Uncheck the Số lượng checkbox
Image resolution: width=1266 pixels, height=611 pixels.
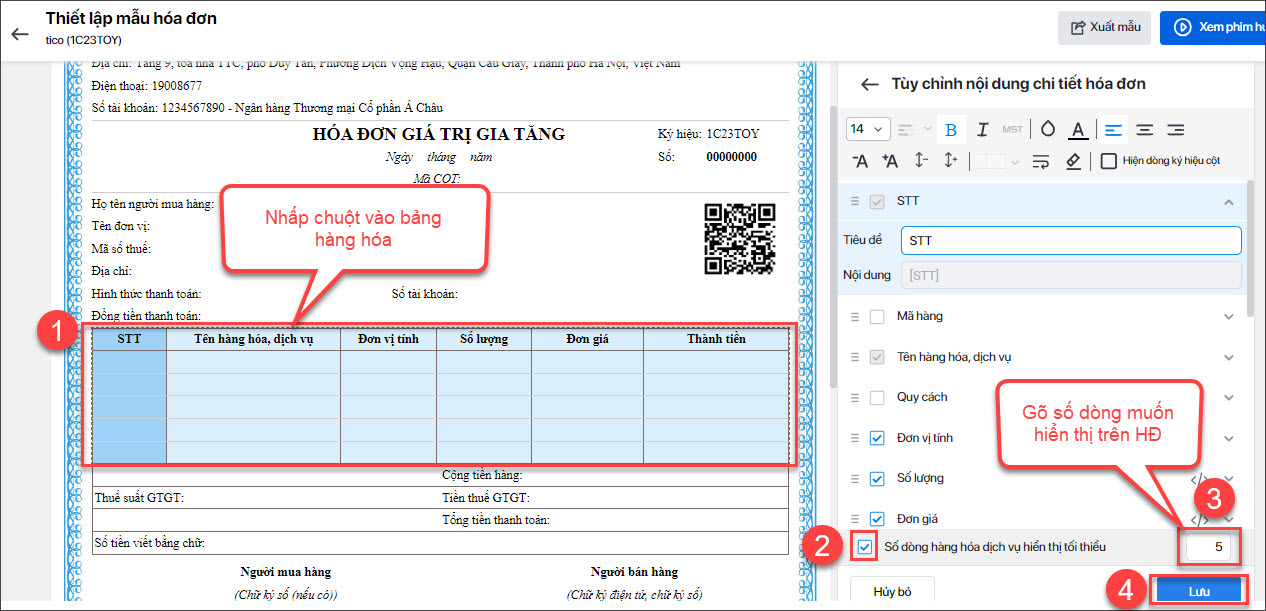click(877, 479)
